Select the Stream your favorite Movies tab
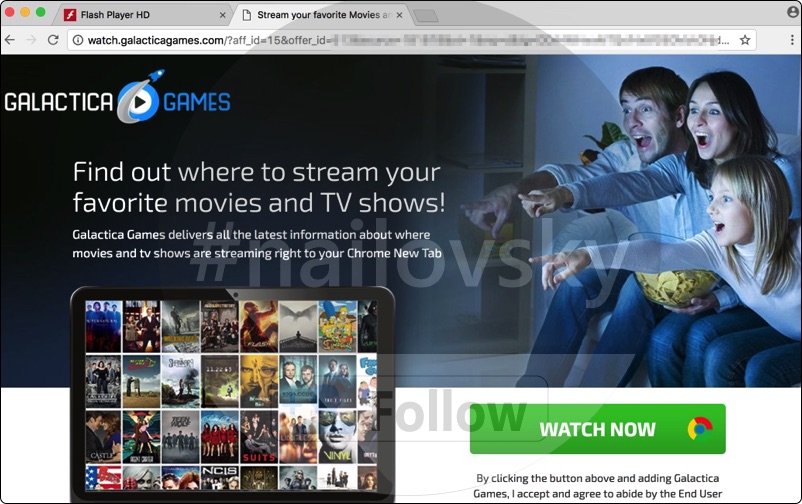Viewport: 802px width, 504px height. coord(322,15)
